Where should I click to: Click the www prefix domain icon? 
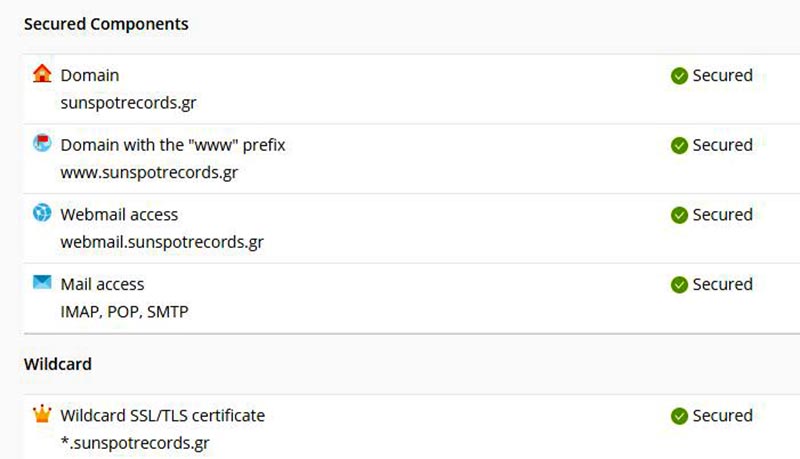point(42,144)
